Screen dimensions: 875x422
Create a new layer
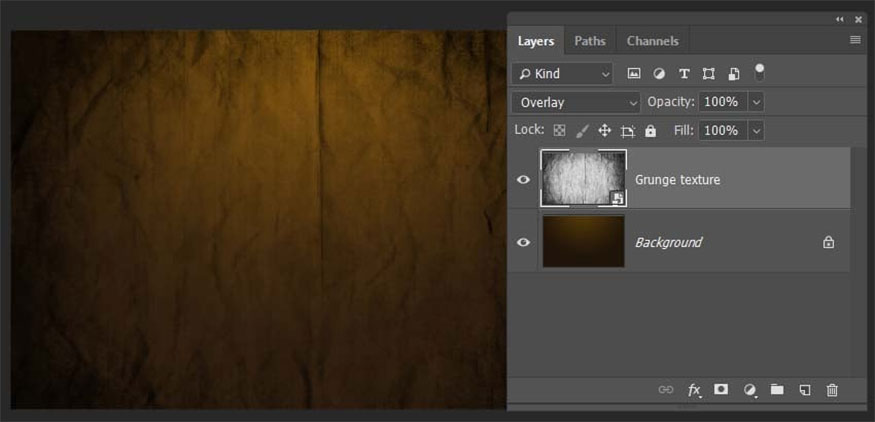tap(804, 390)
